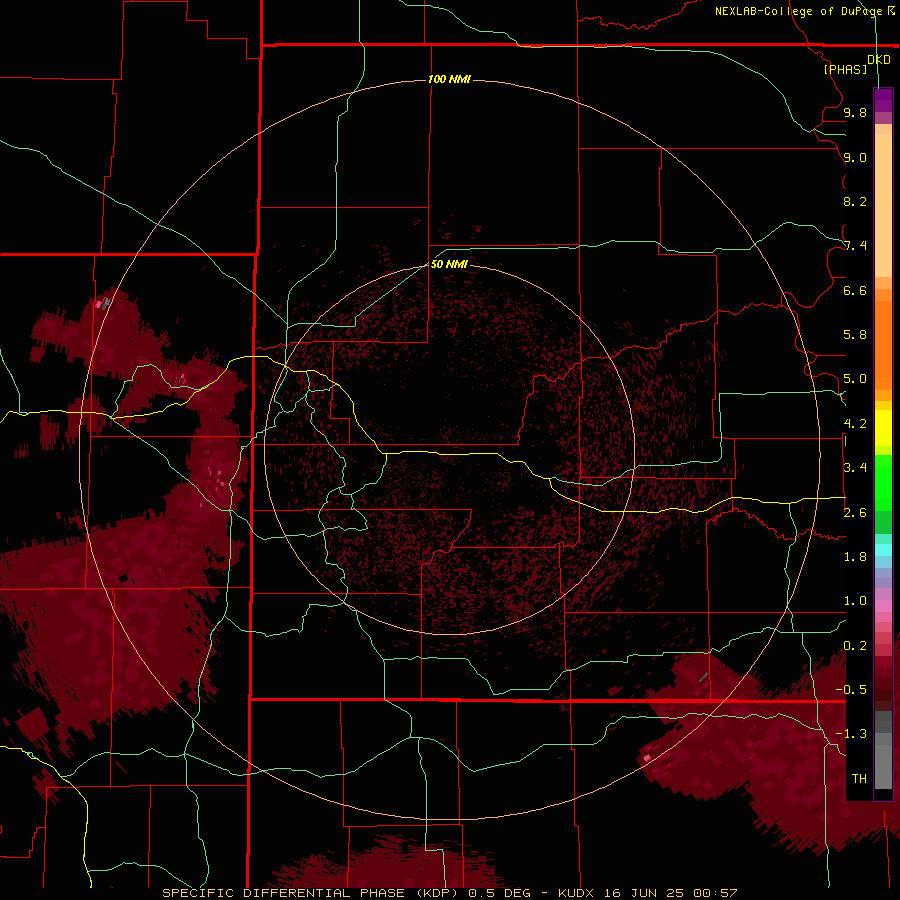Click the TH label at the scale bottom
The width and height of the screenshot is (900, 900).
tap(859, 779)
